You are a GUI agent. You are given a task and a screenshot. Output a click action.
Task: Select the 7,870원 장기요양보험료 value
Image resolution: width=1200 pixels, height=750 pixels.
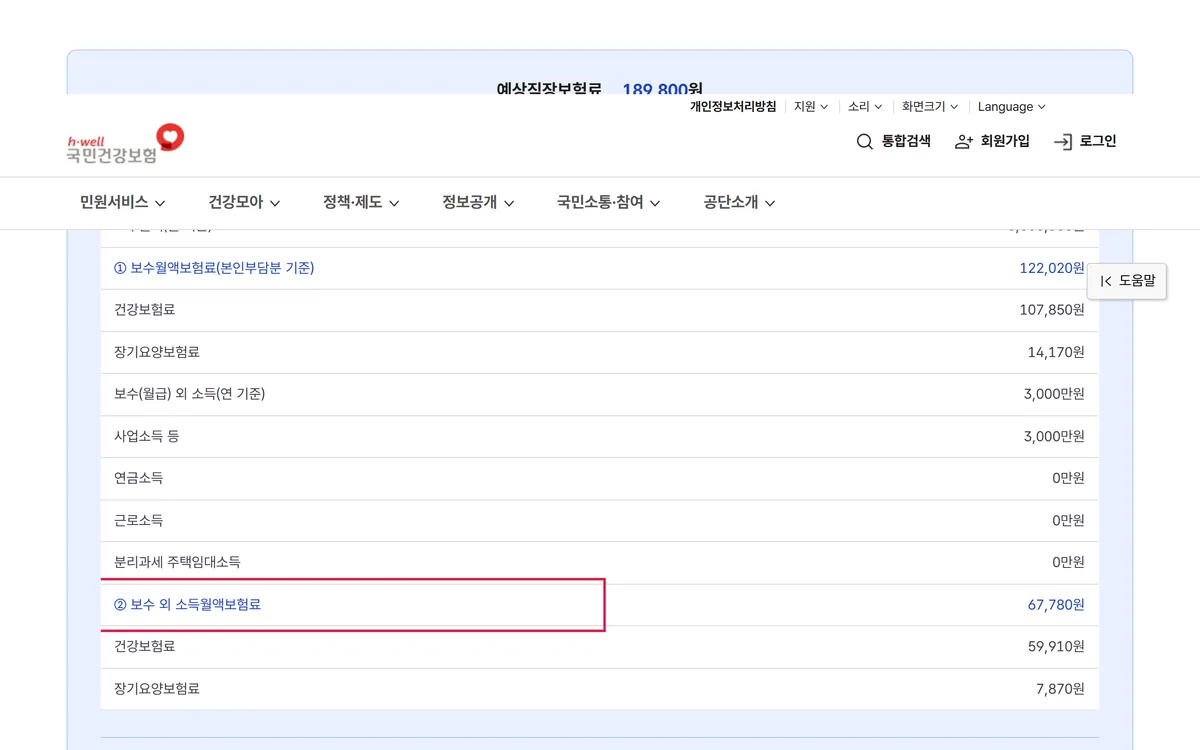tap(1060, 688)
